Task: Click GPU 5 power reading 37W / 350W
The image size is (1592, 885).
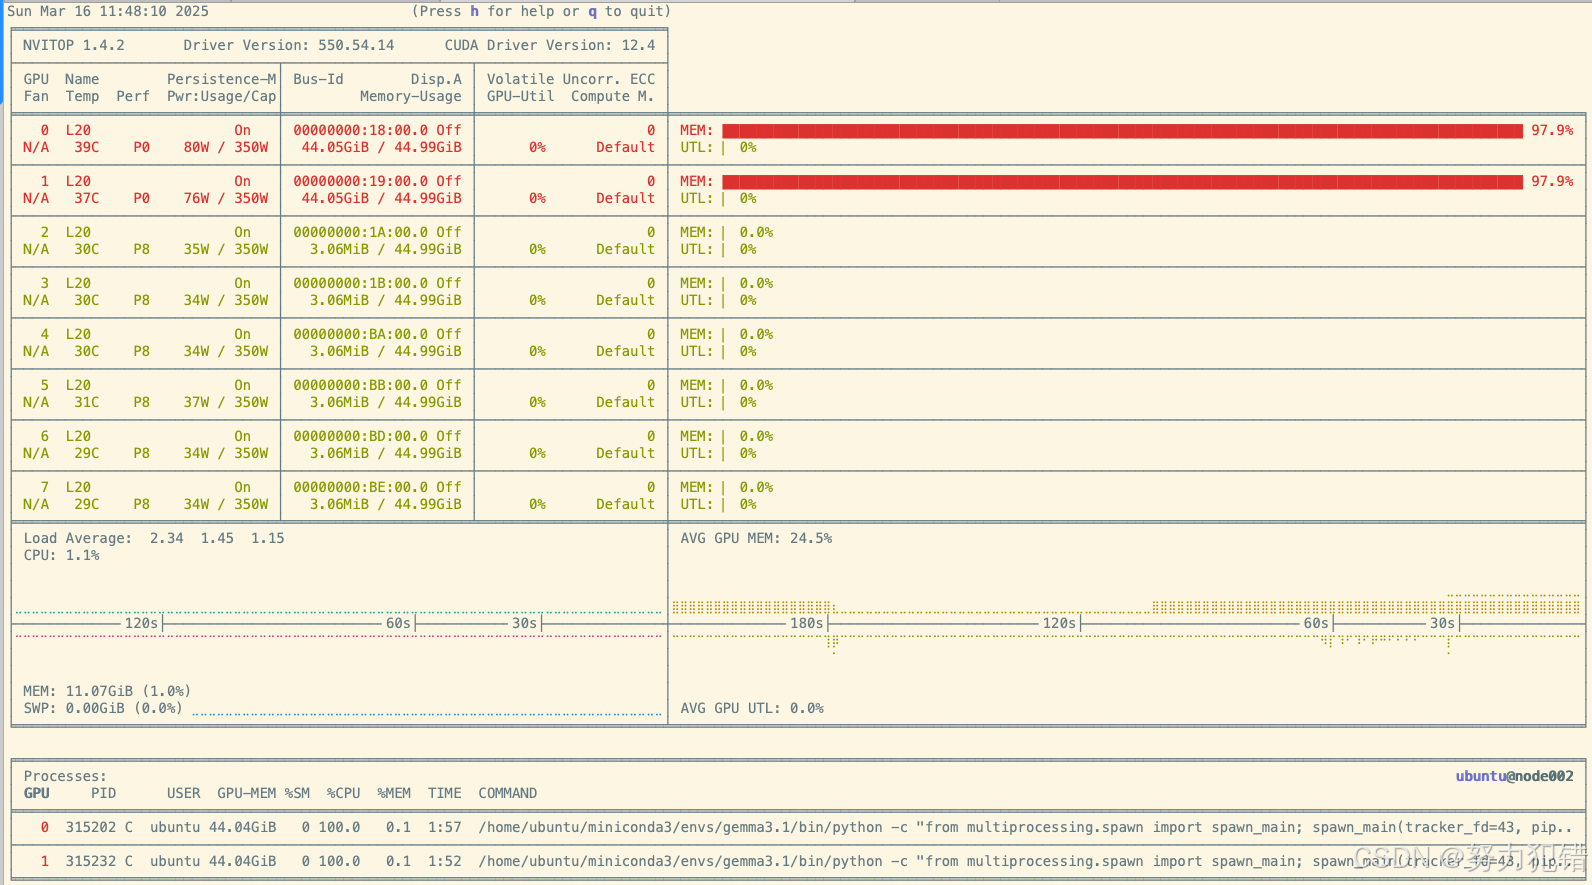Action: (226, 402)
